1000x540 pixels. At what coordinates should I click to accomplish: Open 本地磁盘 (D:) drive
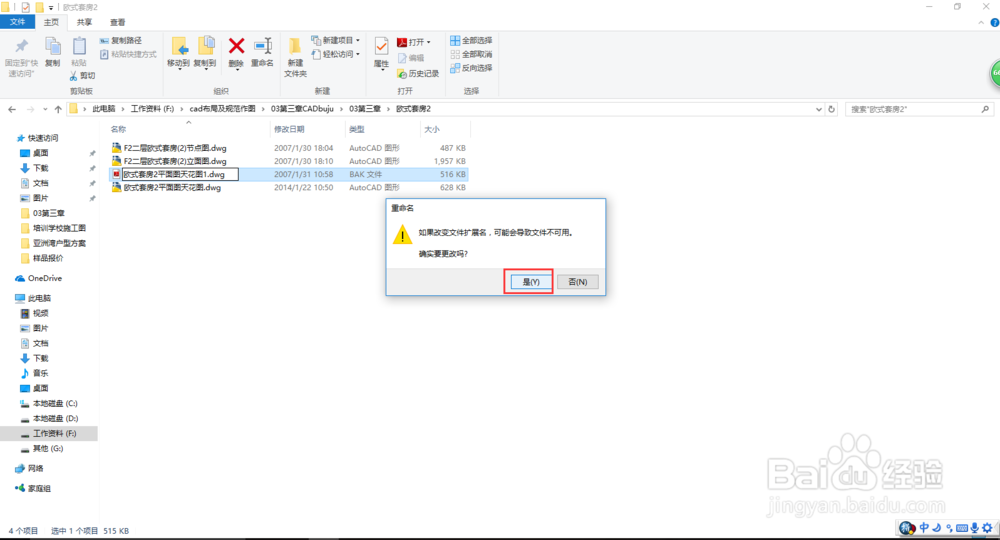(55, 419)
